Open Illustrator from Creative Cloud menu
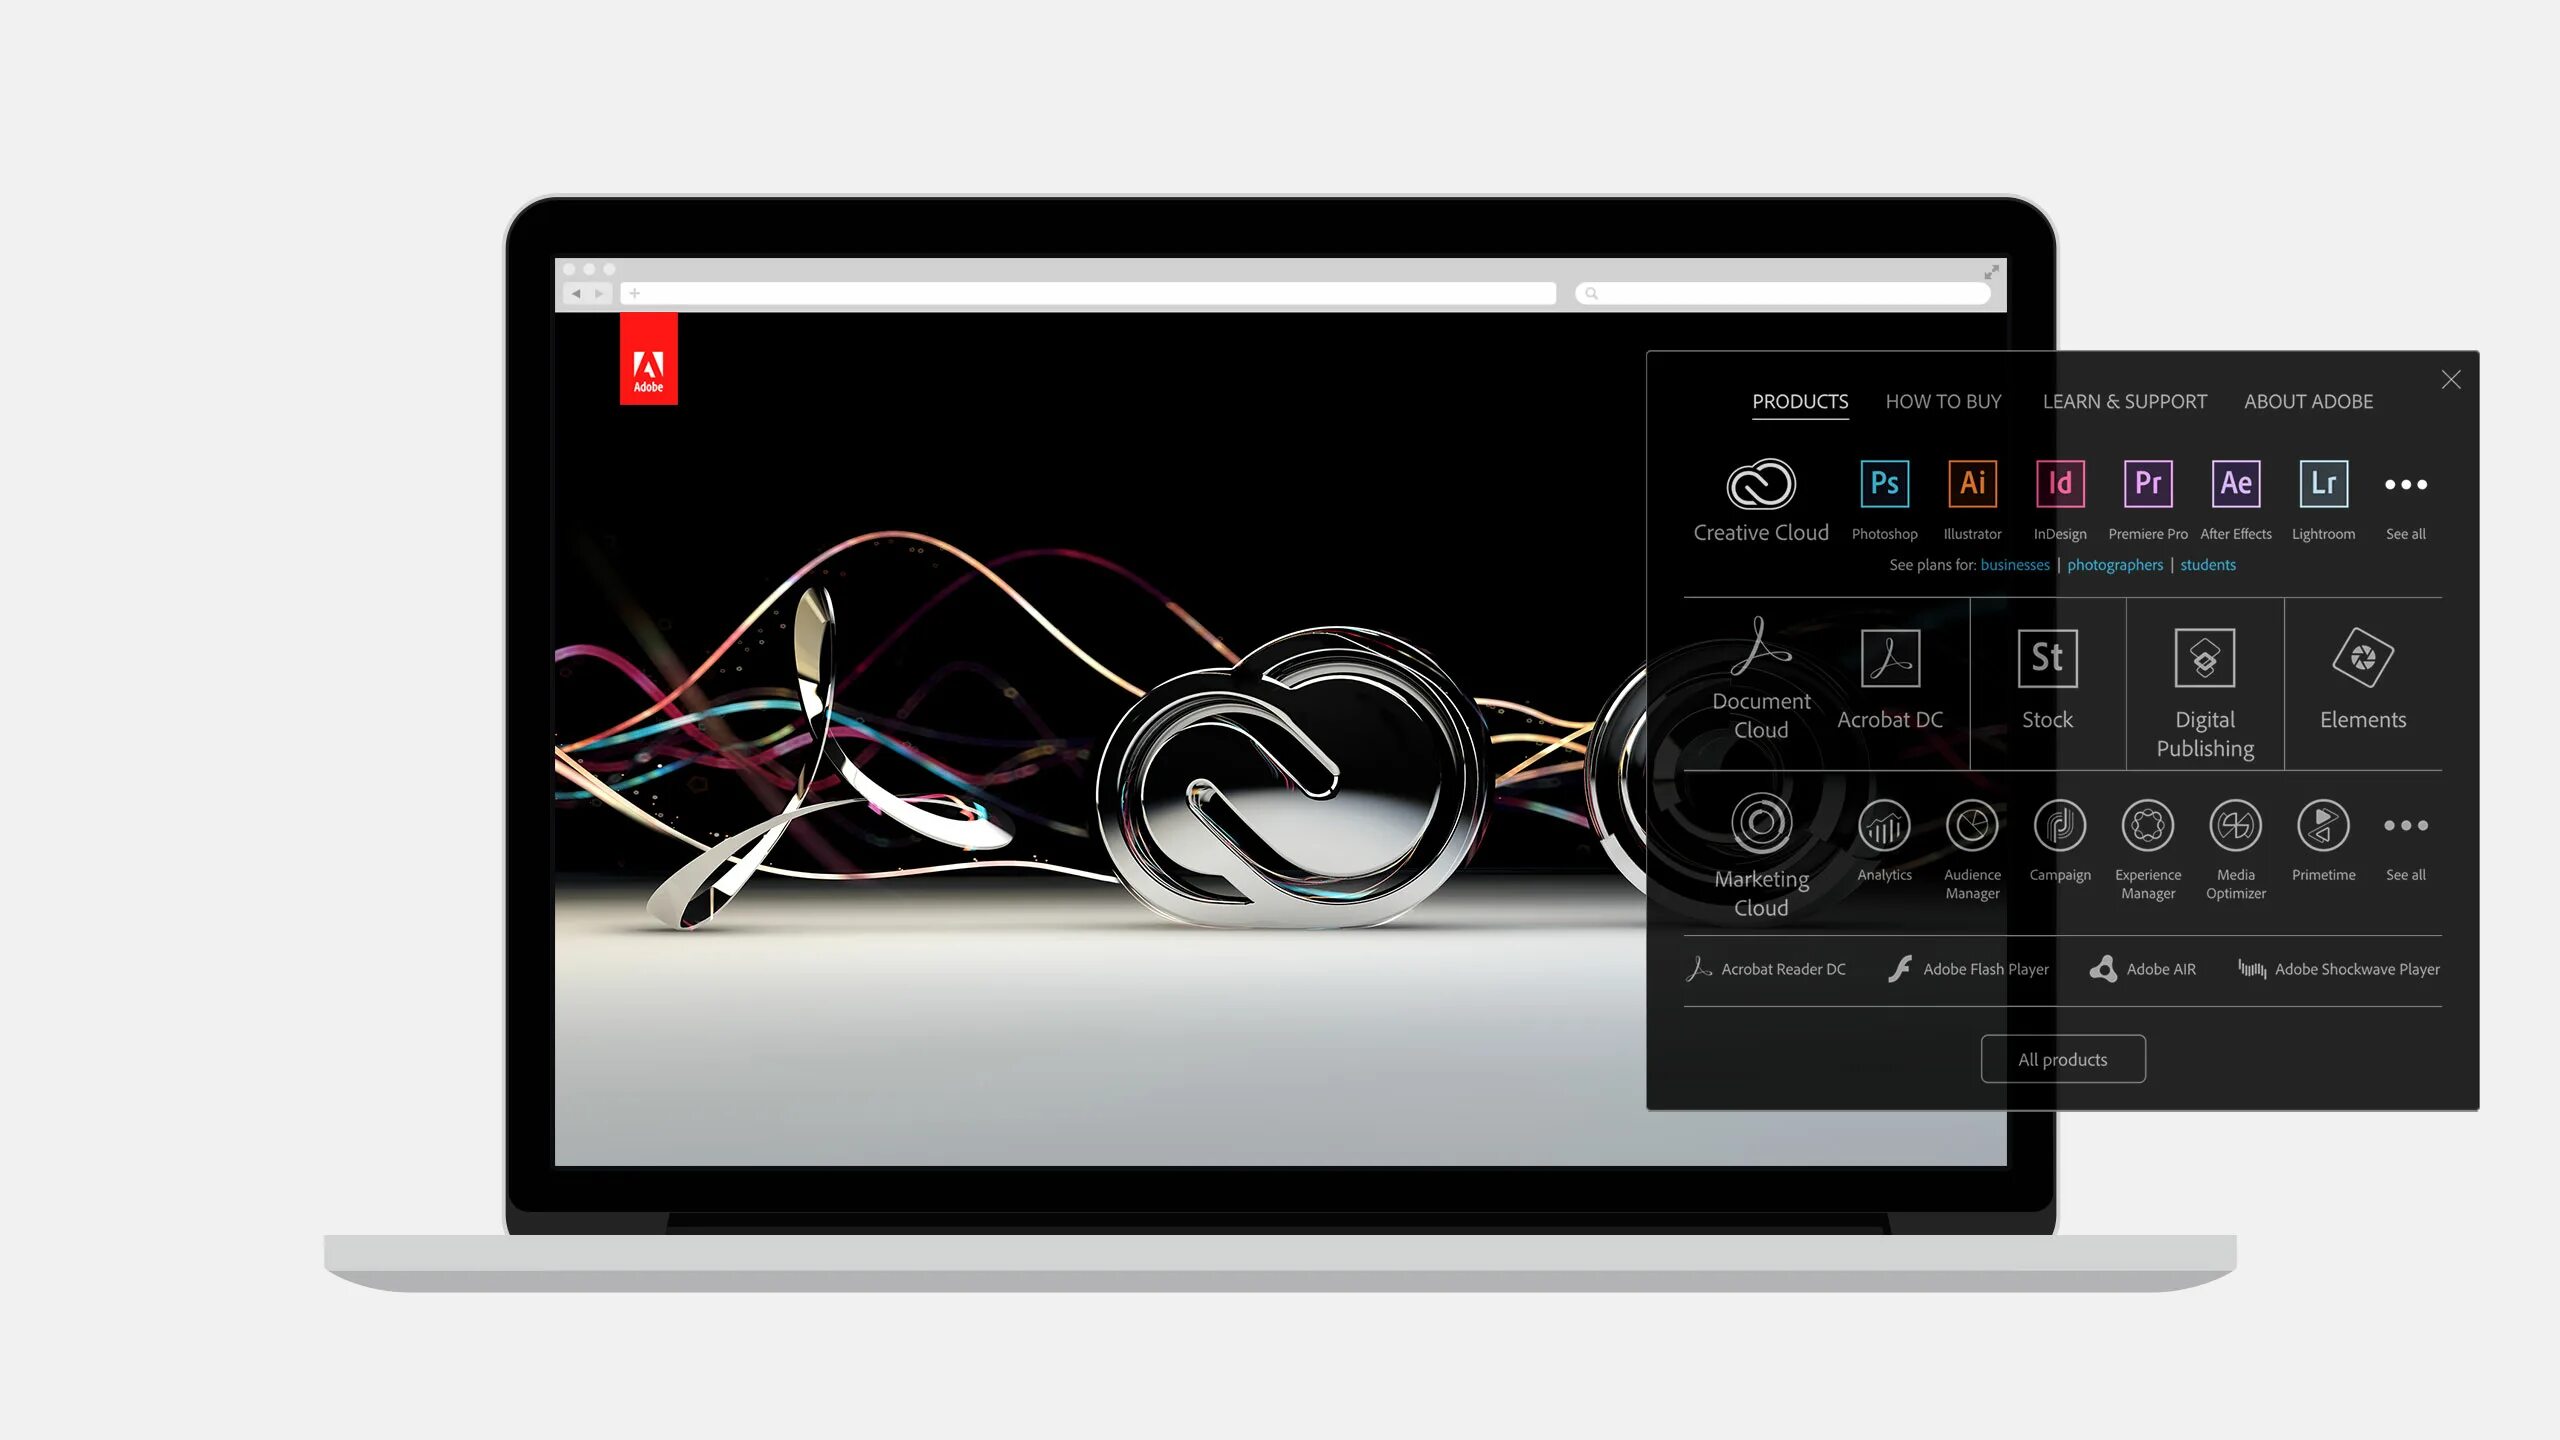 (1973, 484)
